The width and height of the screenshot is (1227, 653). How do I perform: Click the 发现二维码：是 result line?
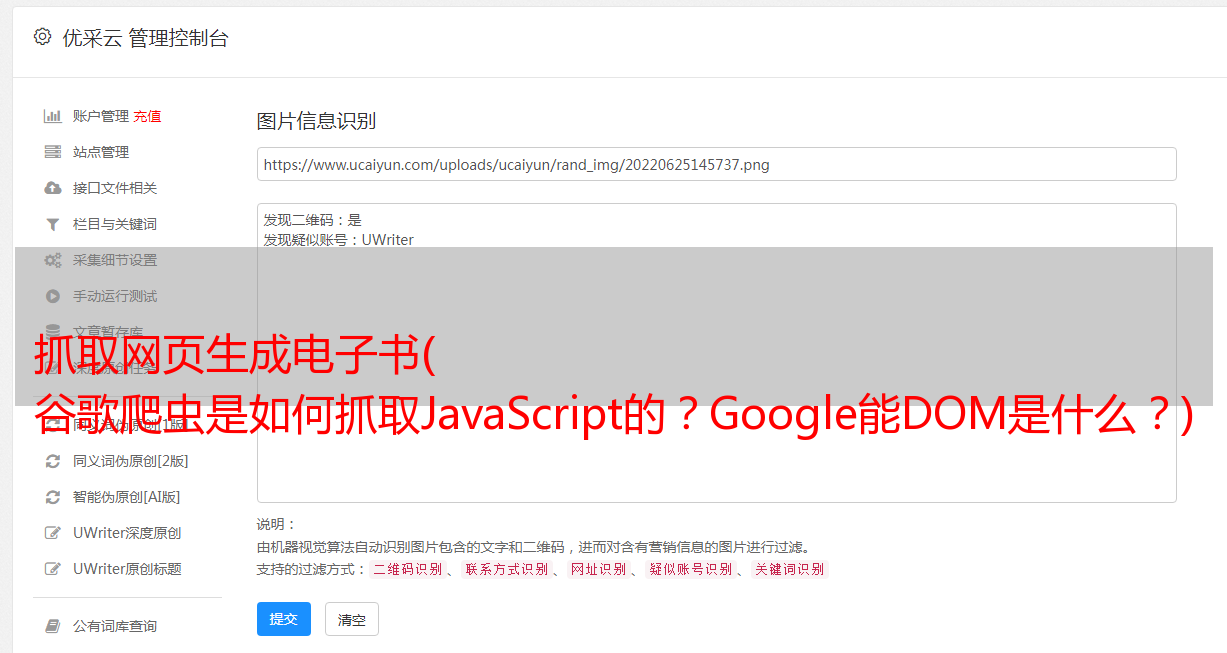(313, 220)
